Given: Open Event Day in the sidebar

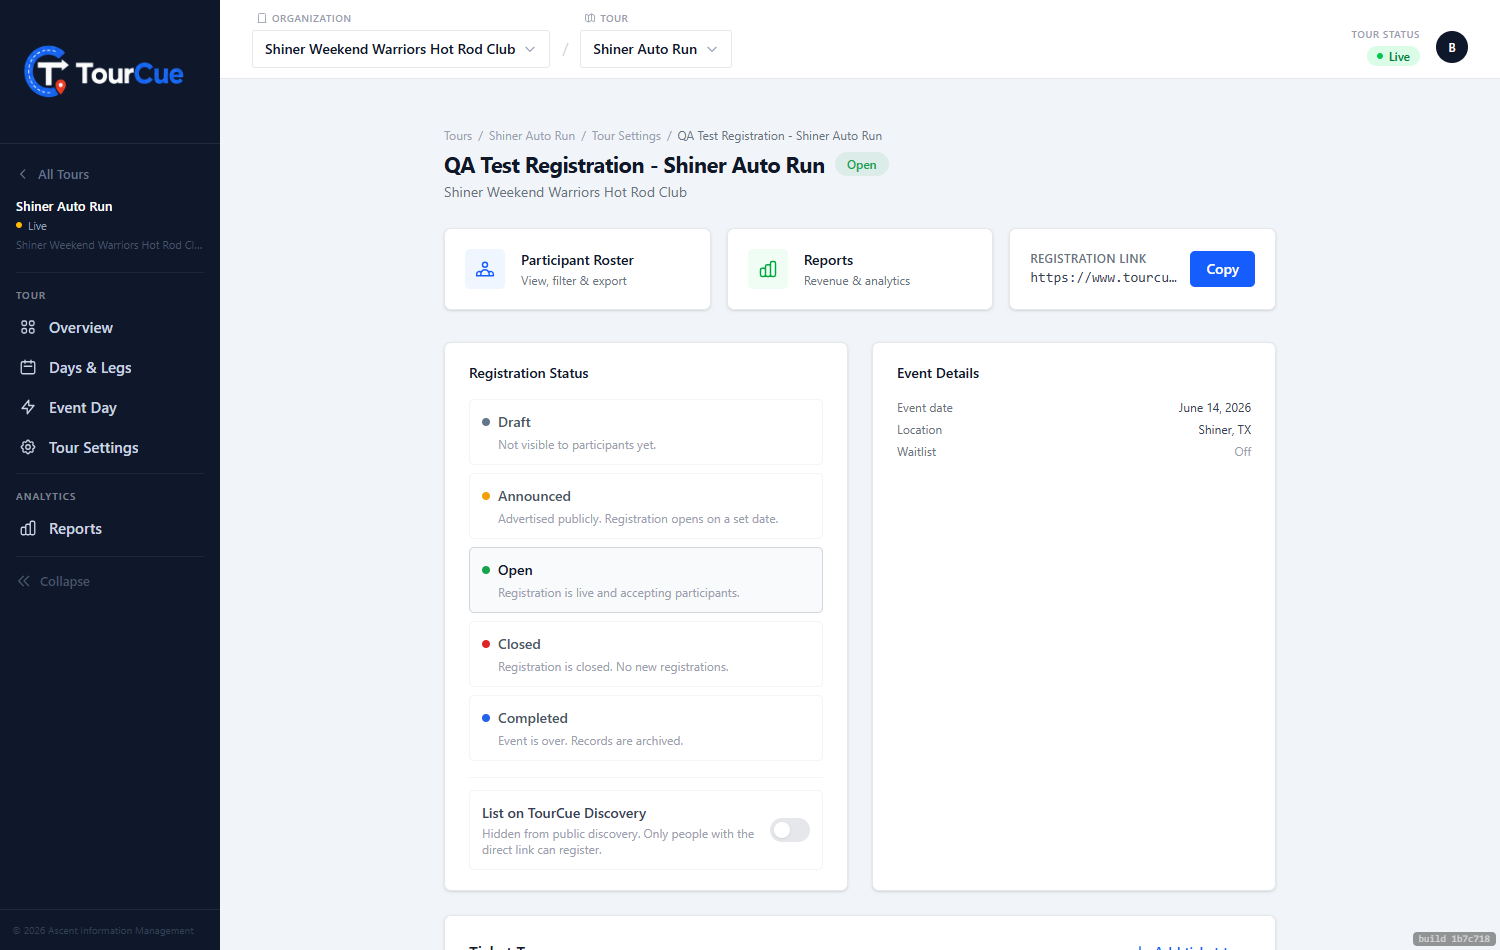Looking at the screenshot, I should point(110,407).
